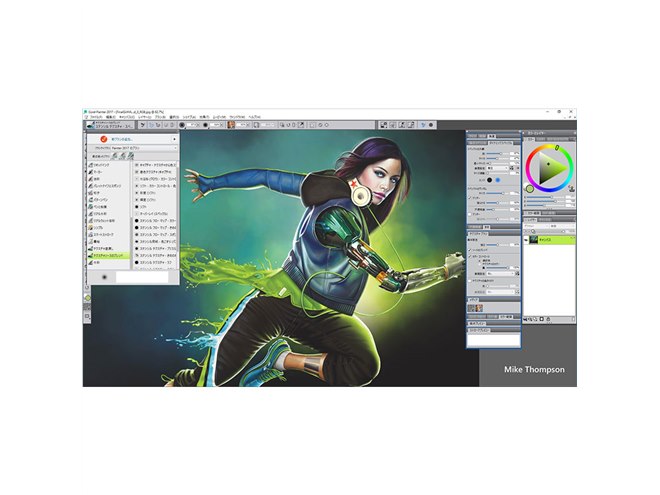The image size is (660, 495).
Task: Open the Layers (レイヤー) menu
Action: (x=144, y=117)
